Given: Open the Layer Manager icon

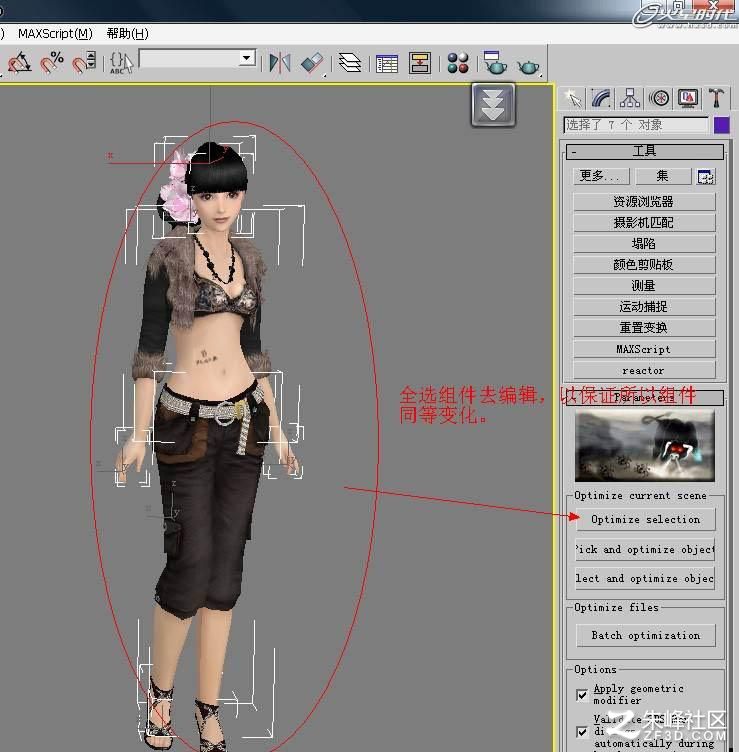Looking at the screenshot, I should [350, 62].
